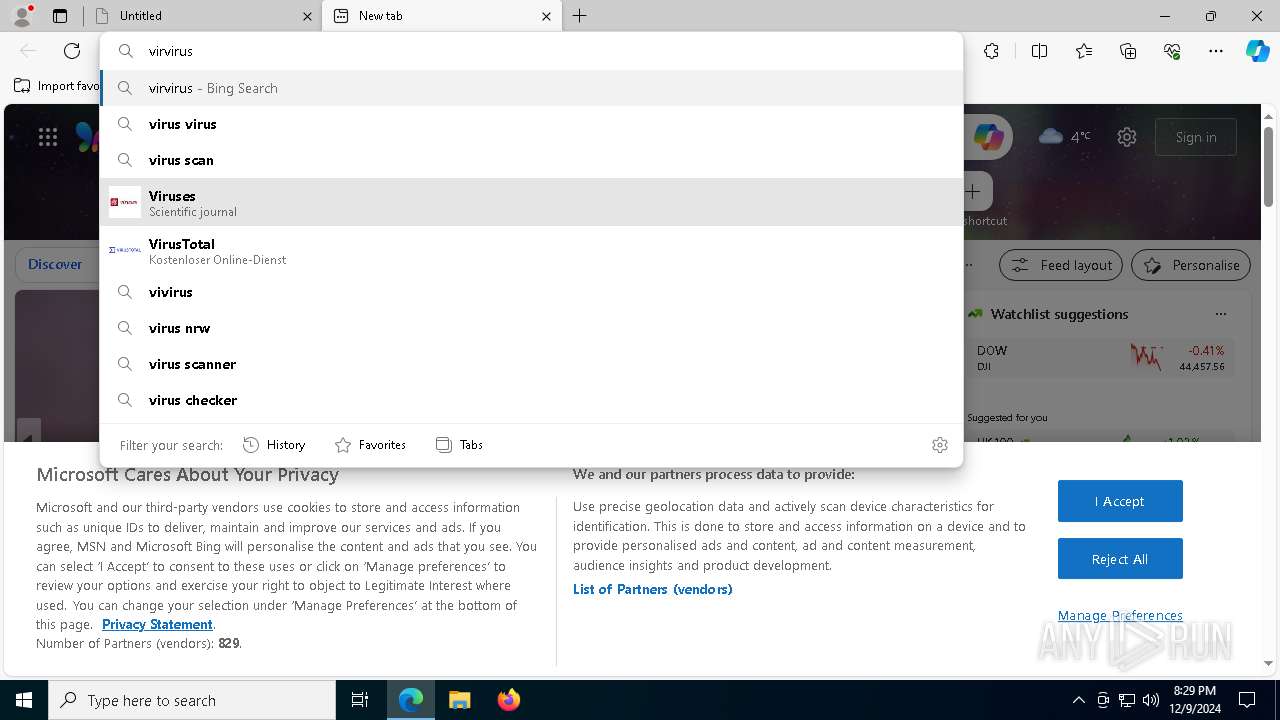Open the Privacy Statement link
Screen dimensions: 1280x720
click(157, 624)
